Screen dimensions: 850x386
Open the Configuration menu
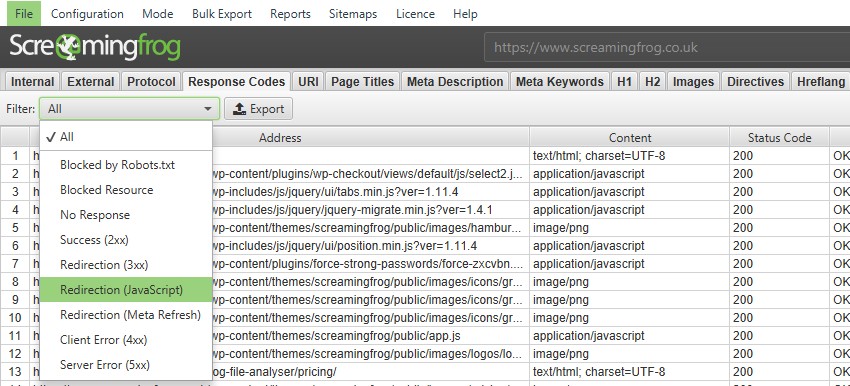[87, 14]
